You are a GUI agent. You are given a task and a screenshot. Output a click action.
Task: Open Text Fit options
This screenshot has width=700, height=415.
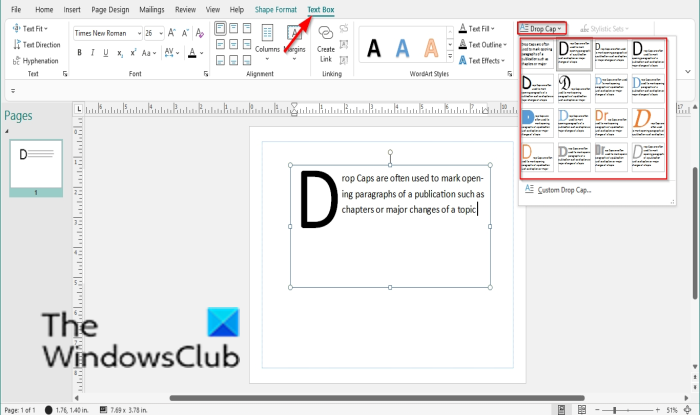(30, 29)
